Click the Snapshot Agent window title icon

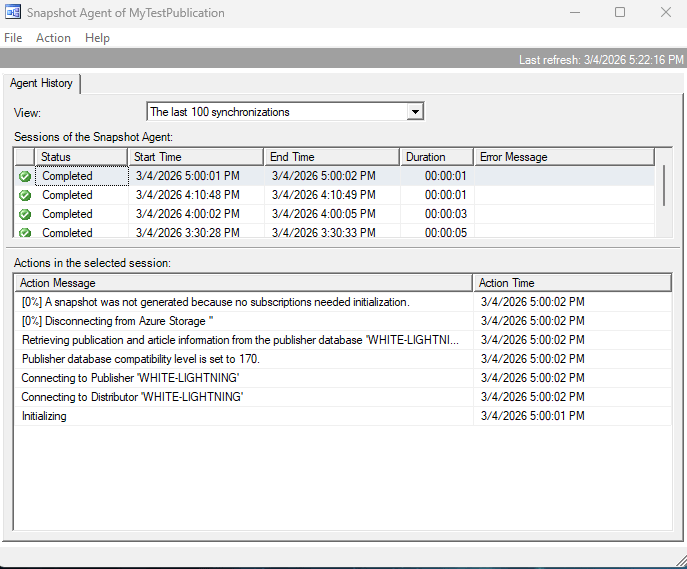(14, 13)
